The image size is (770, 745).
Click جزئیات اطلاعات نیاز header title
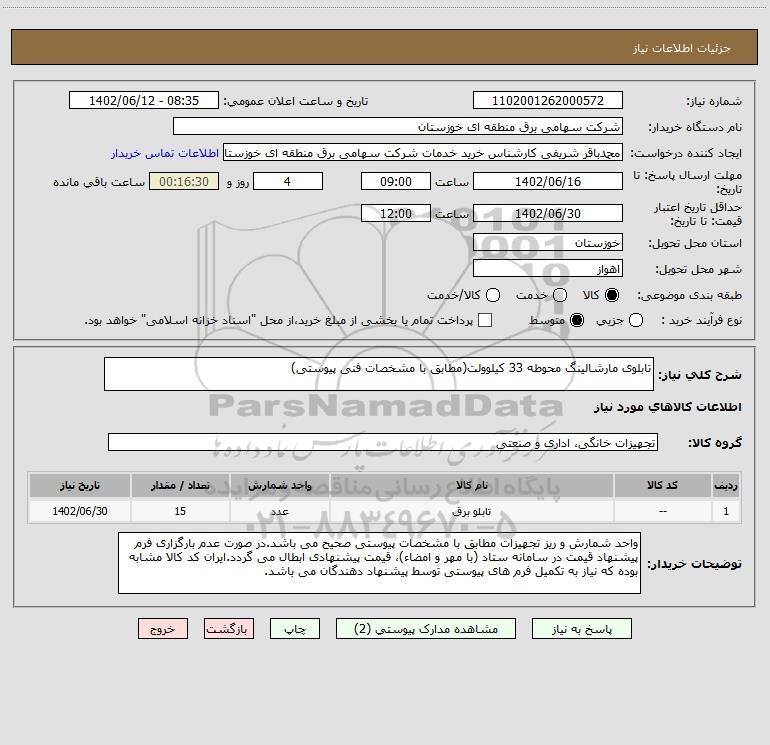(x=682, y=48)
